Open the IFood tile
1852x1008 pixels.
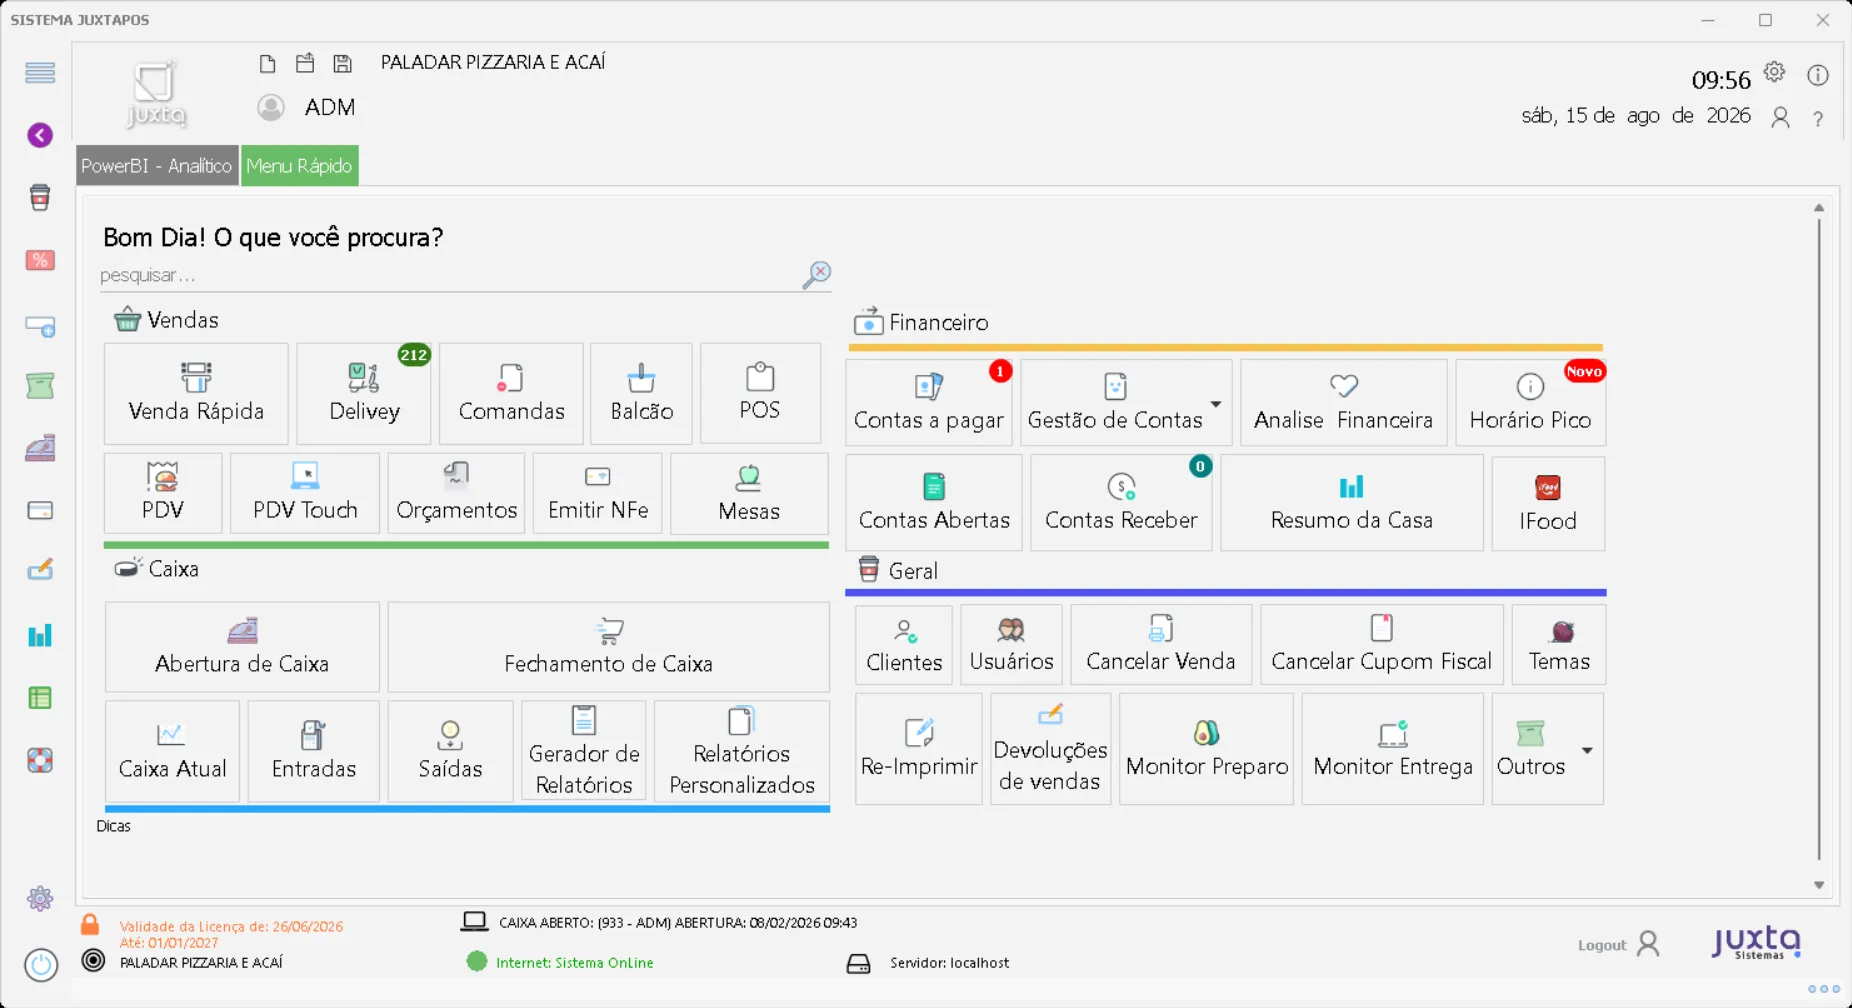click(1548, 503)
